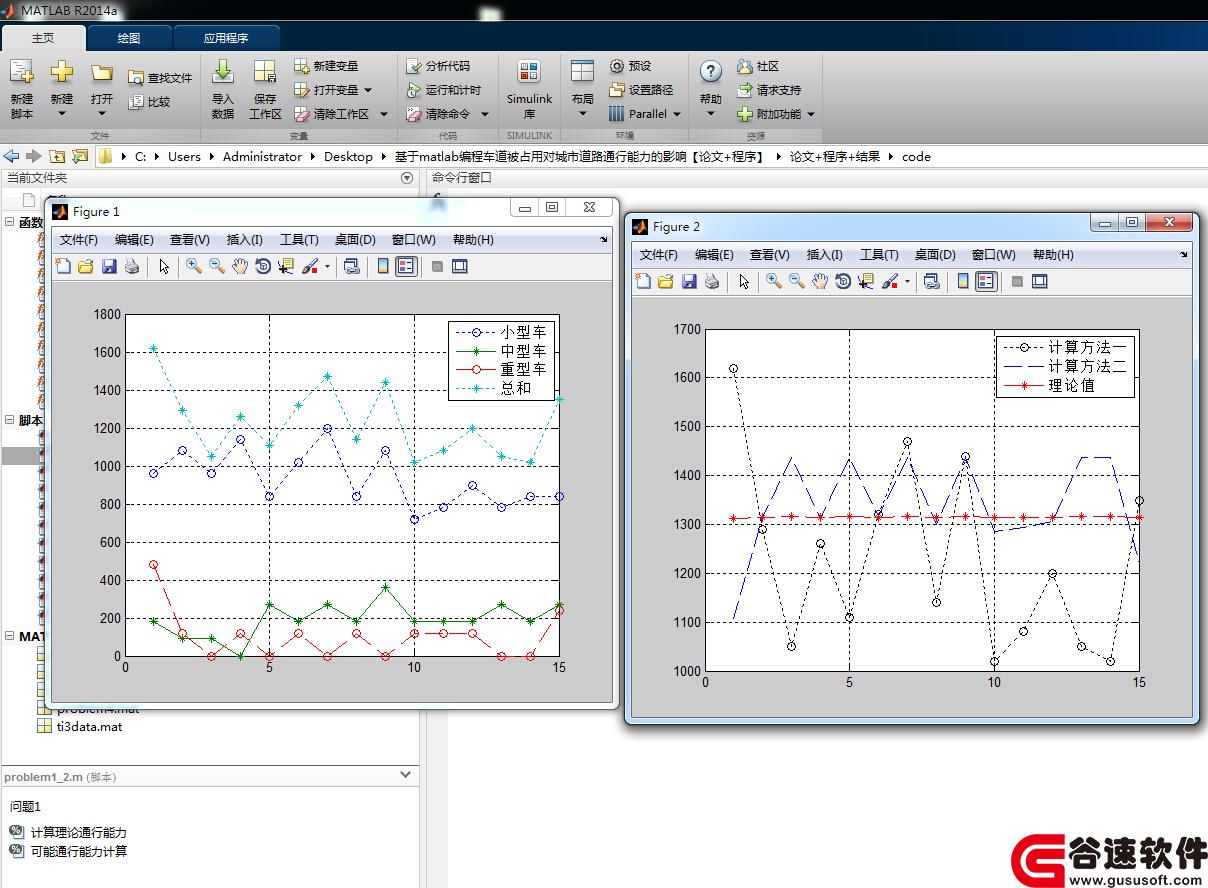1208x888 pixels.
Task: Switch to the Apps (应用程序) tab
Action: 226,38
